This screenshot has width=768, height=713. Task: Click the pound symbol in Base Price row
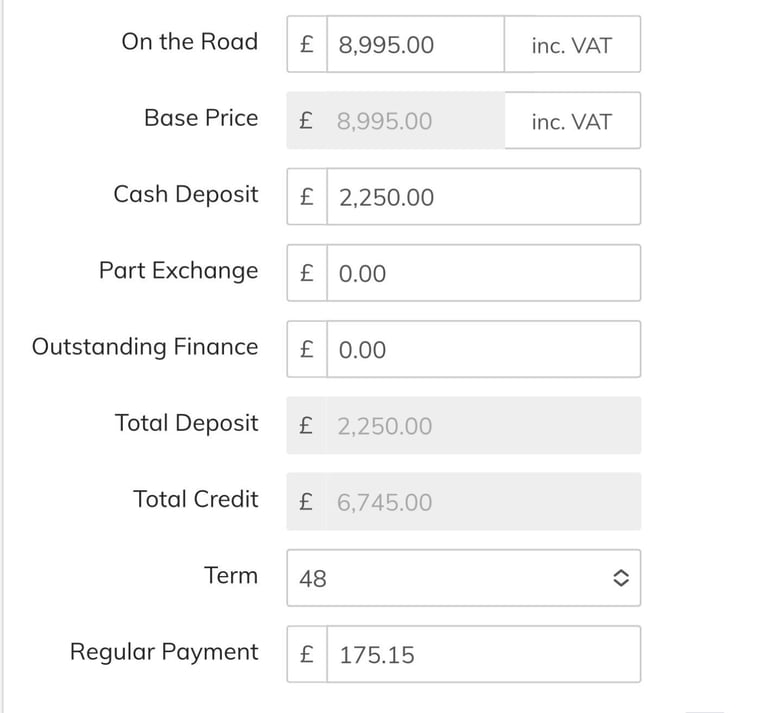(x=307, y=122)
